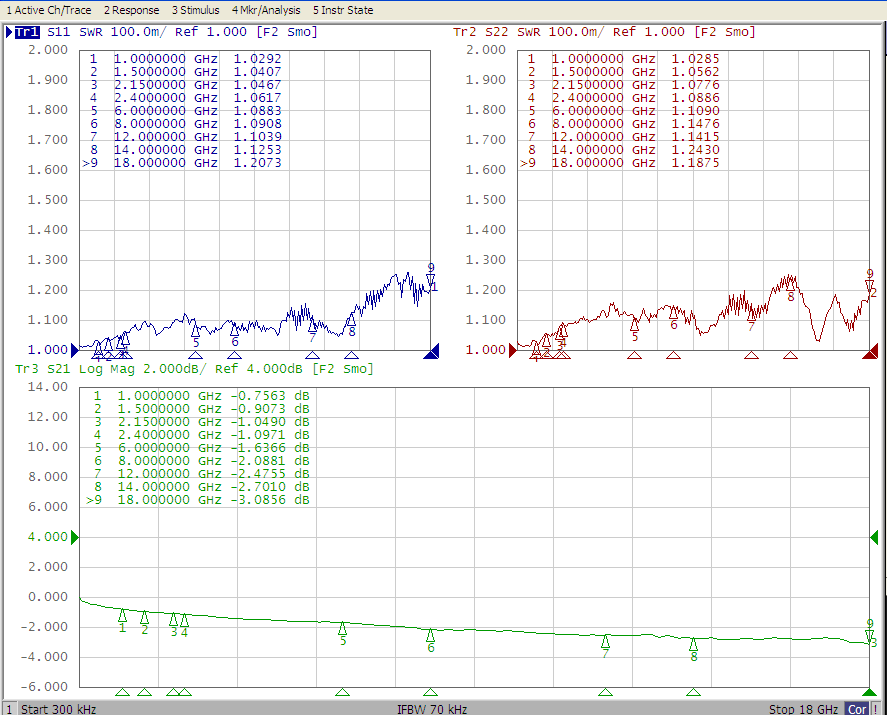Open the 2 Response menu
Image resolution: width=887 pixels, height=715 pixels.
click(x=131, y=10)
